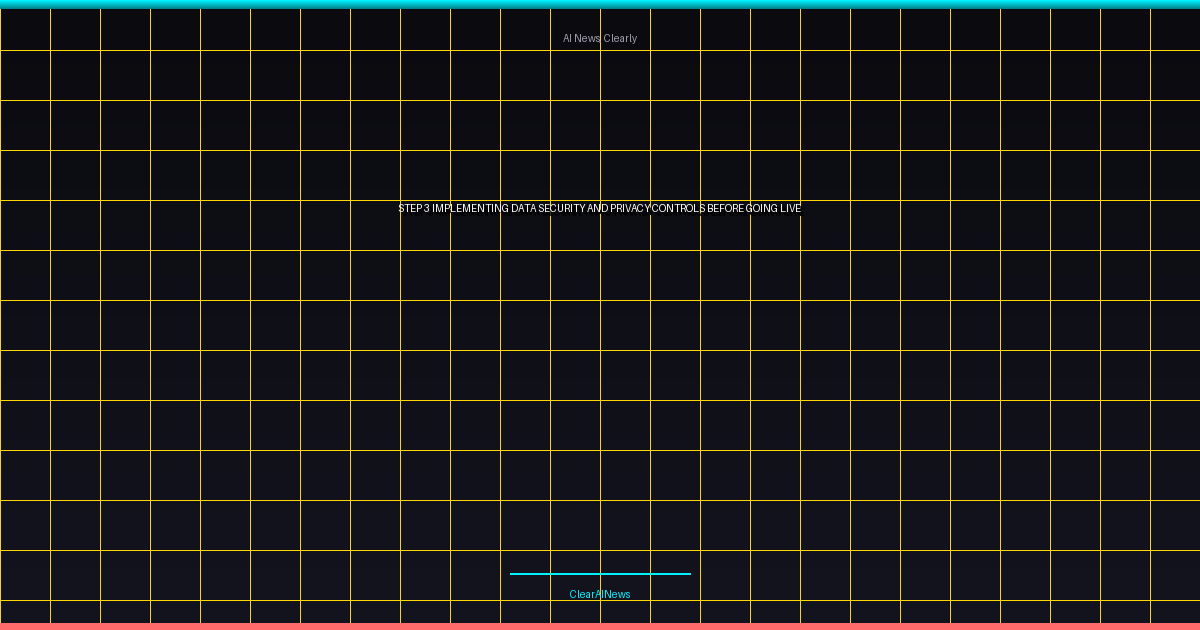
Task: Click the left end of the cyan divider line
Action: tap(513, 574)
